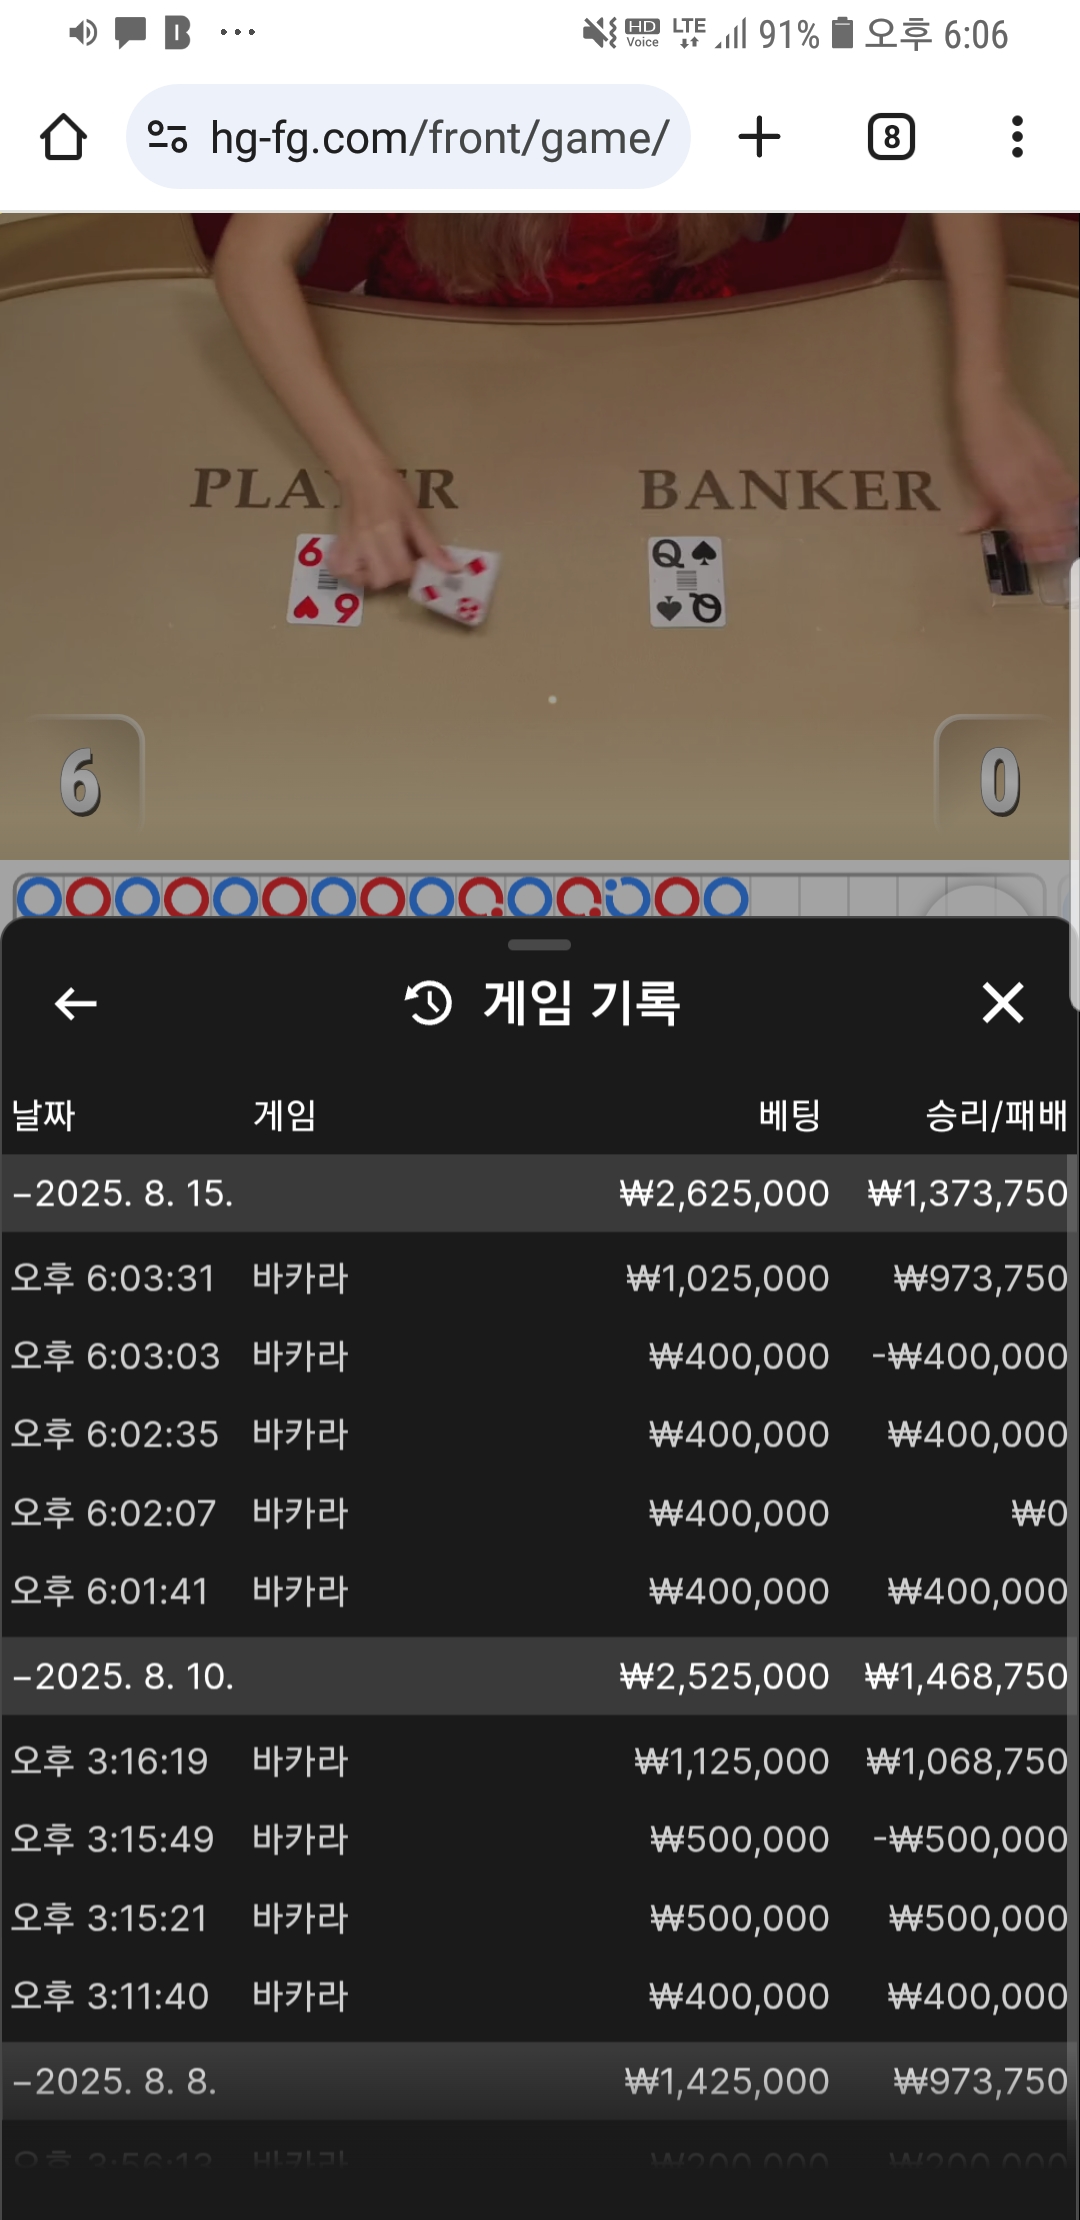Viewport: 1080px width, 2220px height.
Task: Close the game record panel
Action: coord(1003,1002)
